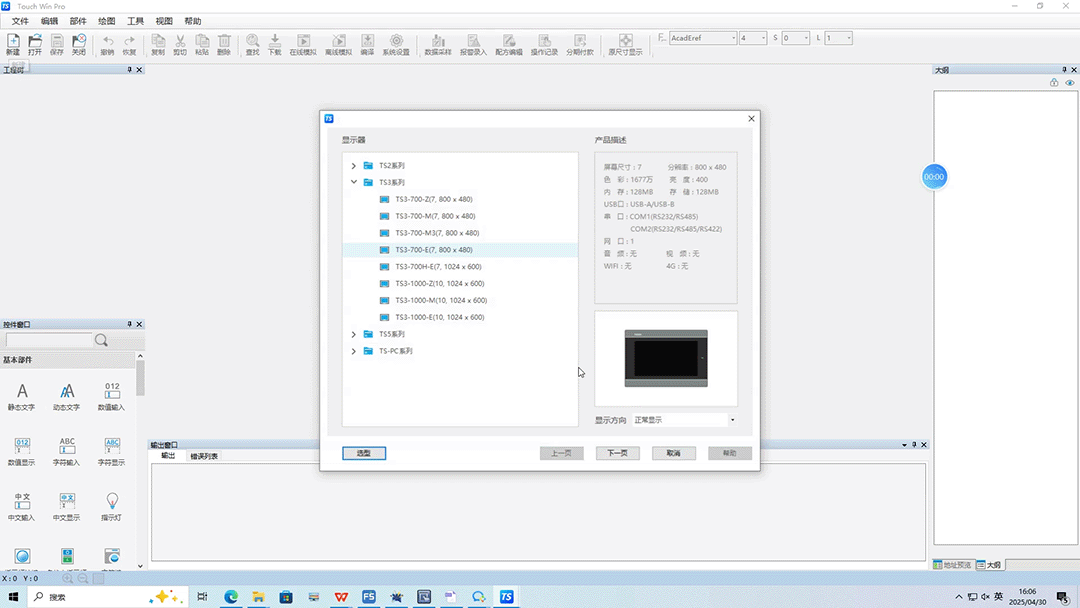The image size is (1080, 608).
Task: Pin the 工程树 project panel
Action: (x=129, y=70)
